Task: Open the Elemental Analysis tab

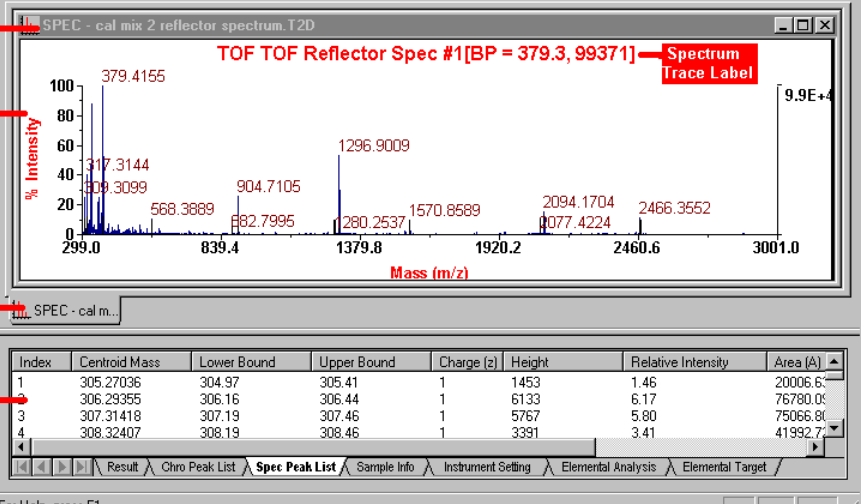Action: coord(609,467)
